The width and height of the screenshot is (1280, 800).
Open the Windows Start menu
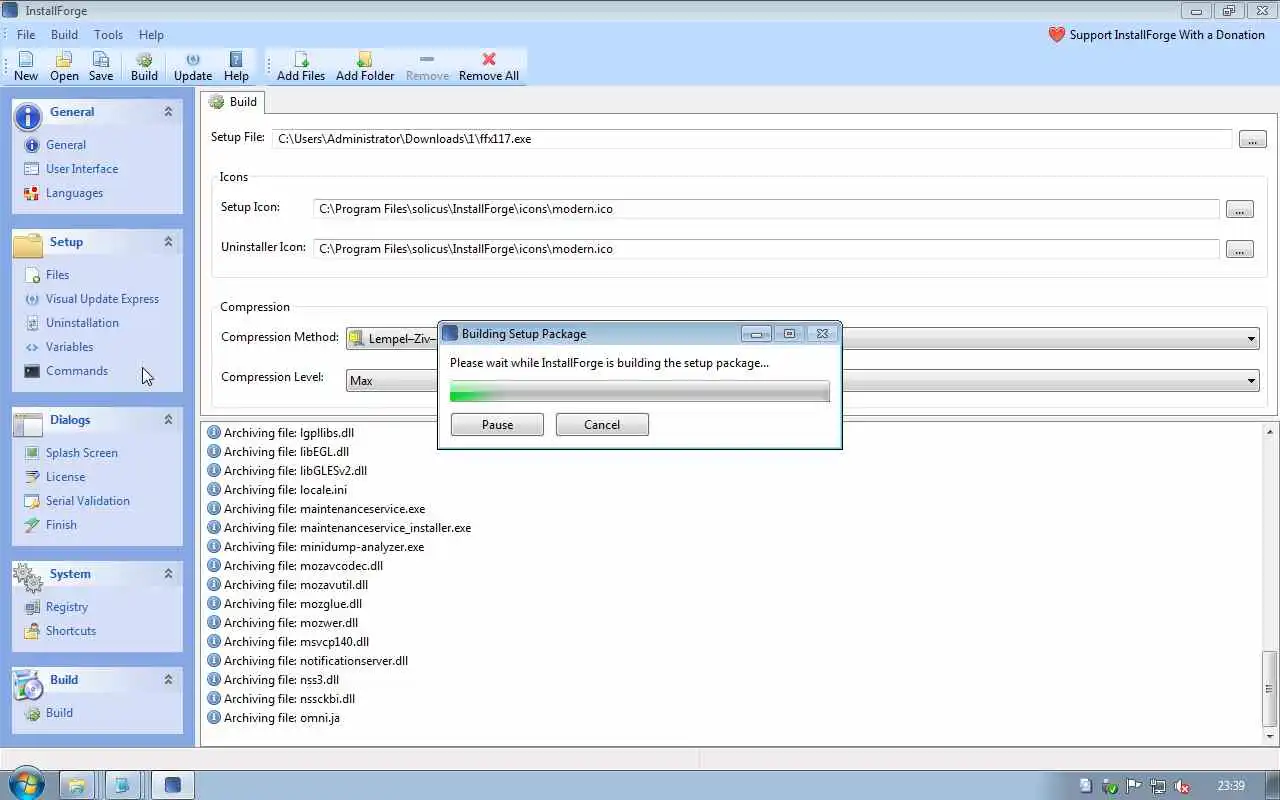click(x=25, y=785)
